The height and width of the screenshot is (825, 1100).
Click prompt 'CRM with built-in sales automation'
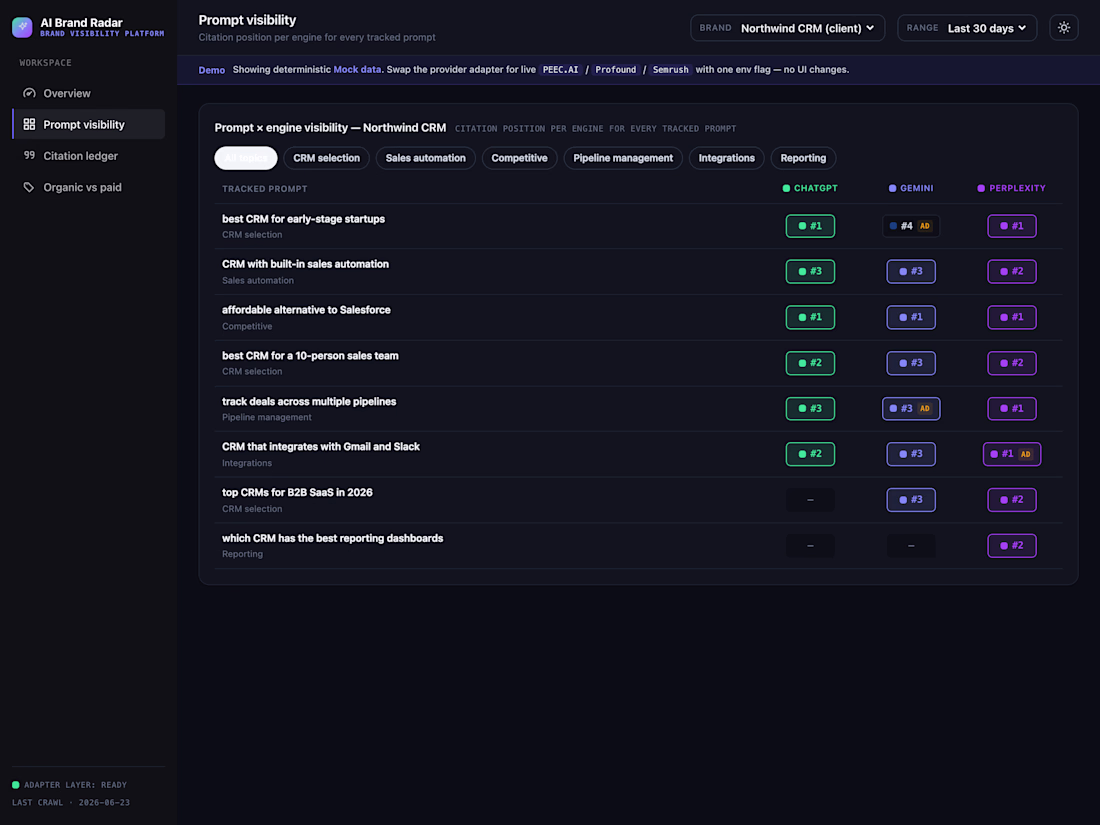coord(305,264)
